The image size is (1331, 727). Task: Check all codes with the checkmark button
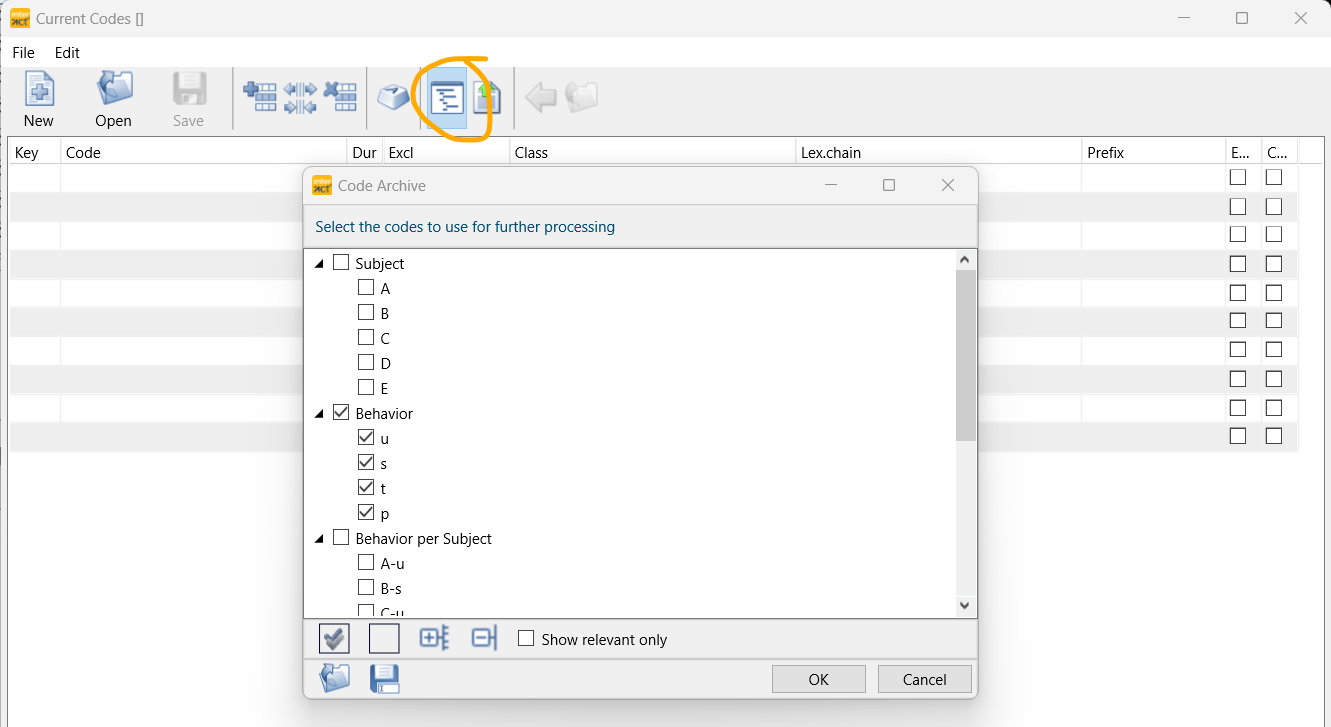coord(334,638)
